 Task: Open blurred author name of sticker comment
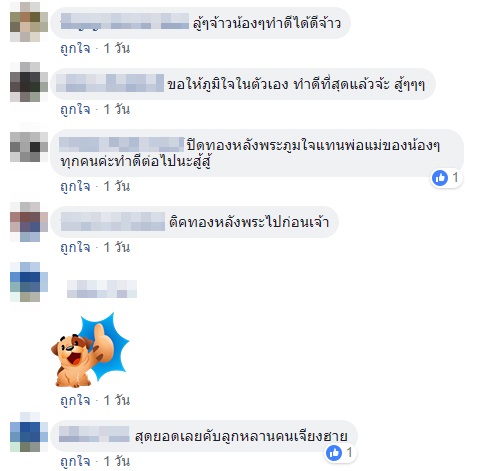(x=102, y=289)
